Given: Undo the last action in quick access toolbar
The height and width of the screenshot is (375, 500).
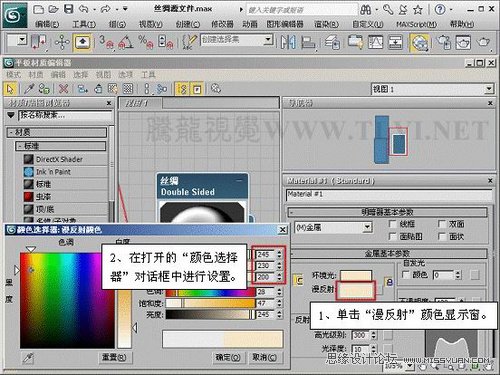Looking at the screenshot, I should point(84,9).
